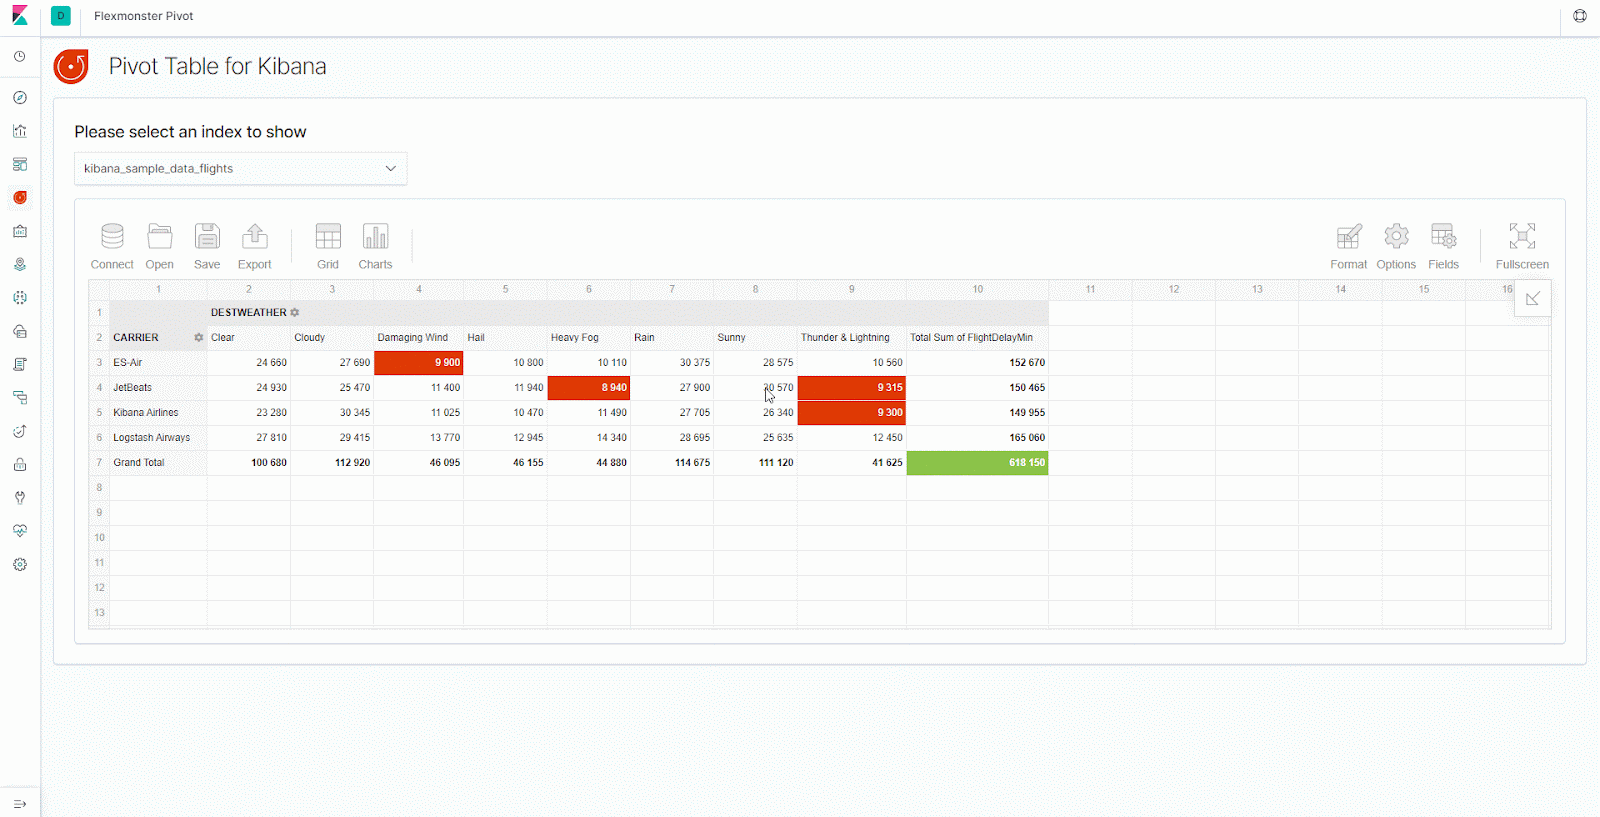This screenshot has height=817, width=1600.
Task: Click cell value 152 670
Action: coord(978,363)
